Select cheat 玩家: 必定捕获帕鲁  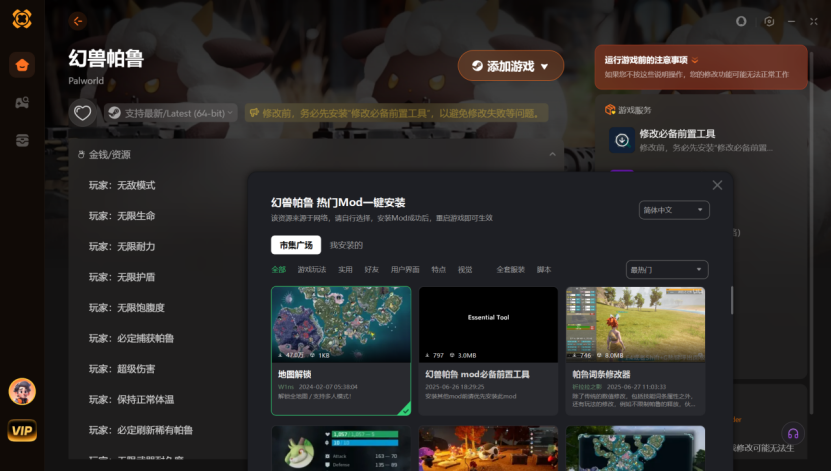pos(131,338)
